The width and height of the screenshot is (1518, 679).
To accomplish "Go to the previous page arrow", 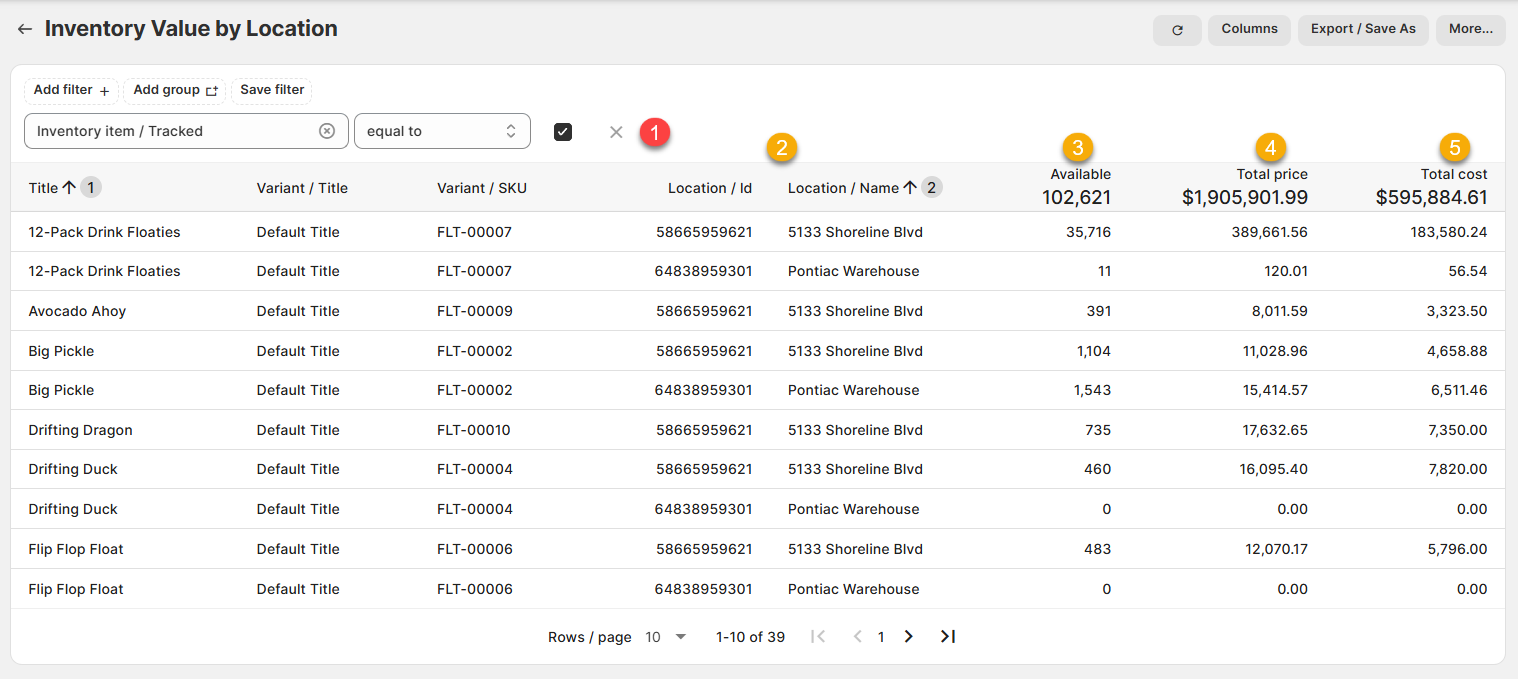I will (x=857, y=637).
